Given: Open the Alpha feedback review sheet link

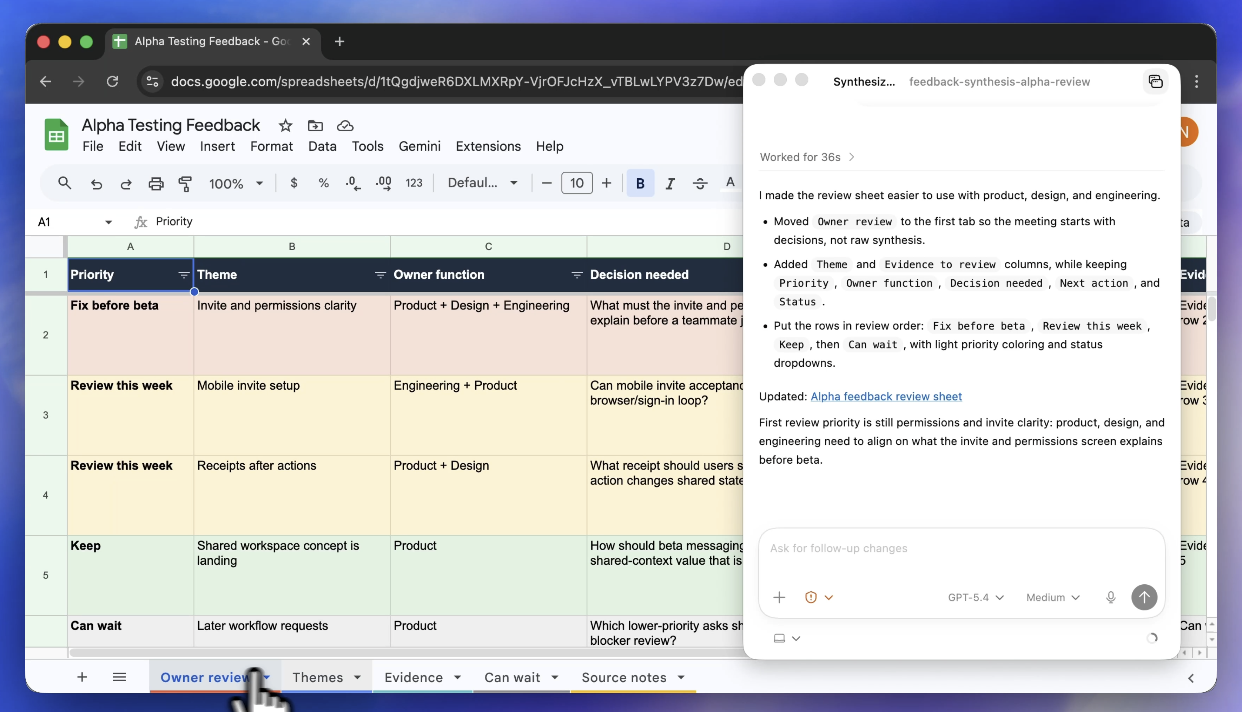Looking at the screenshot, I should [886, 396].
